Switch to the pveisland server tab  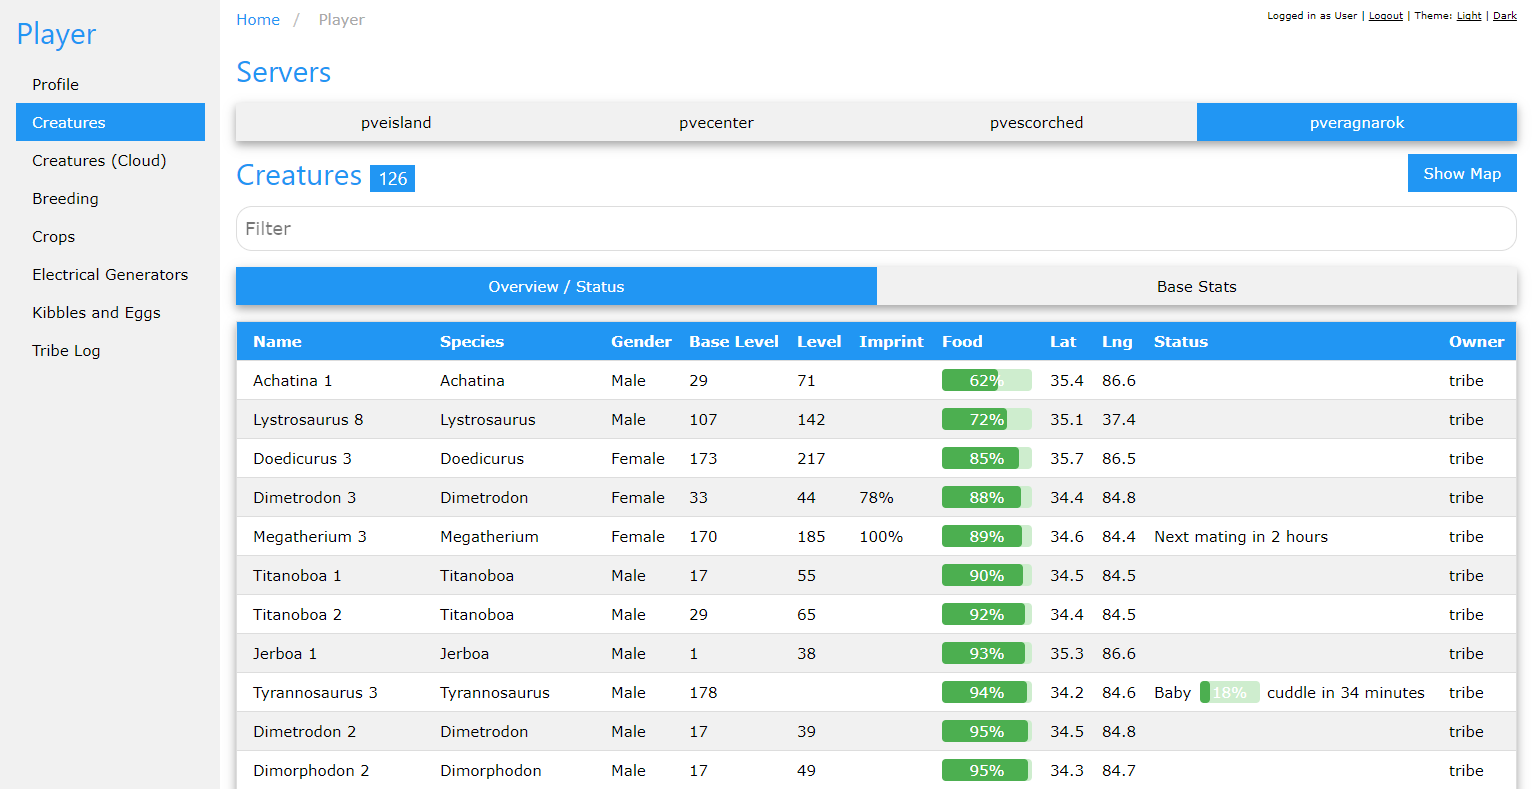[x=396, y=123]
